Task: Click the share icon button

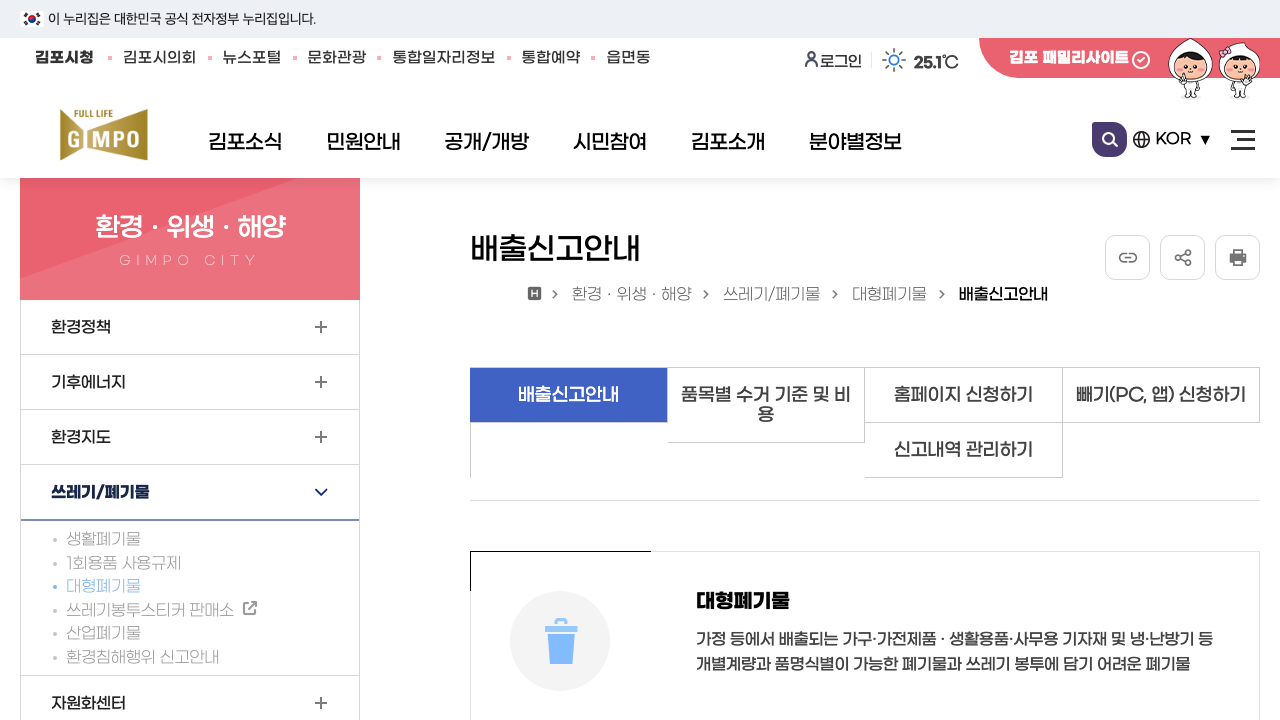Action: coord(1182,257)
